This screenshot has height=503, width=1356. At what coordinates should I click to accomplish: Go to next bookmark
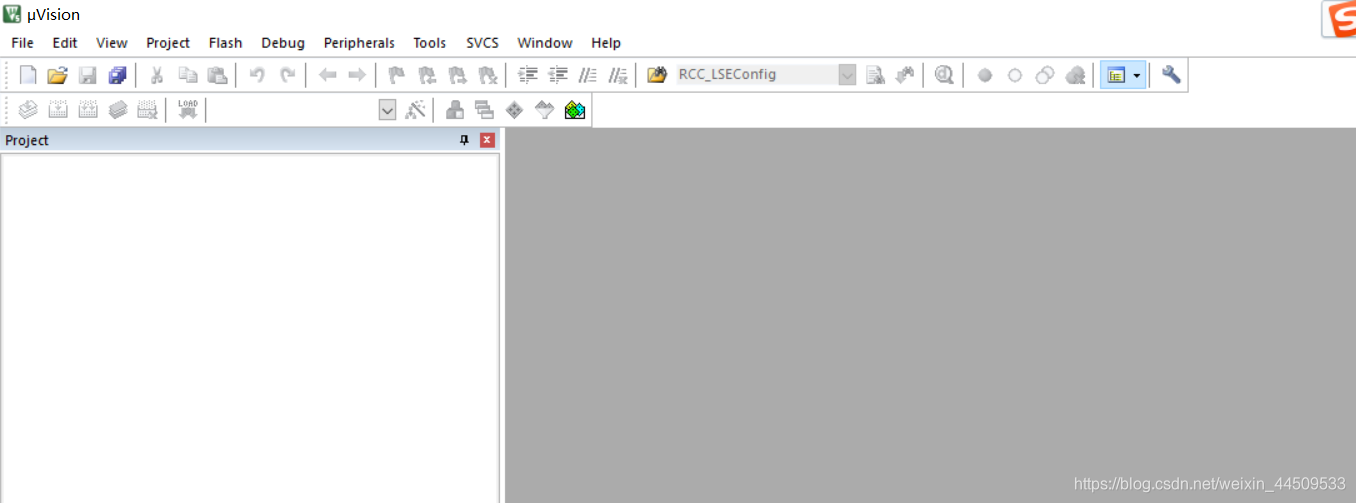457,75
